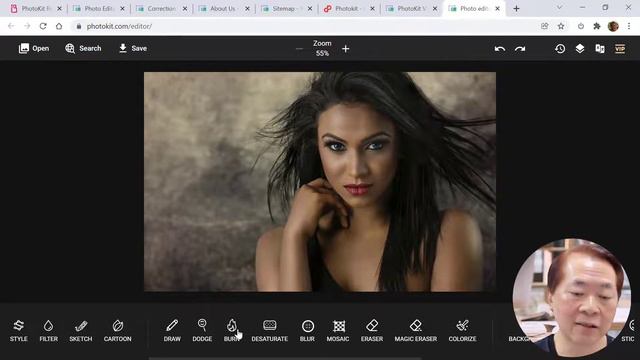This screenshot has width=640, height=360.
Task: Select the Eraser tool
Action: click(x=372, y=331)
